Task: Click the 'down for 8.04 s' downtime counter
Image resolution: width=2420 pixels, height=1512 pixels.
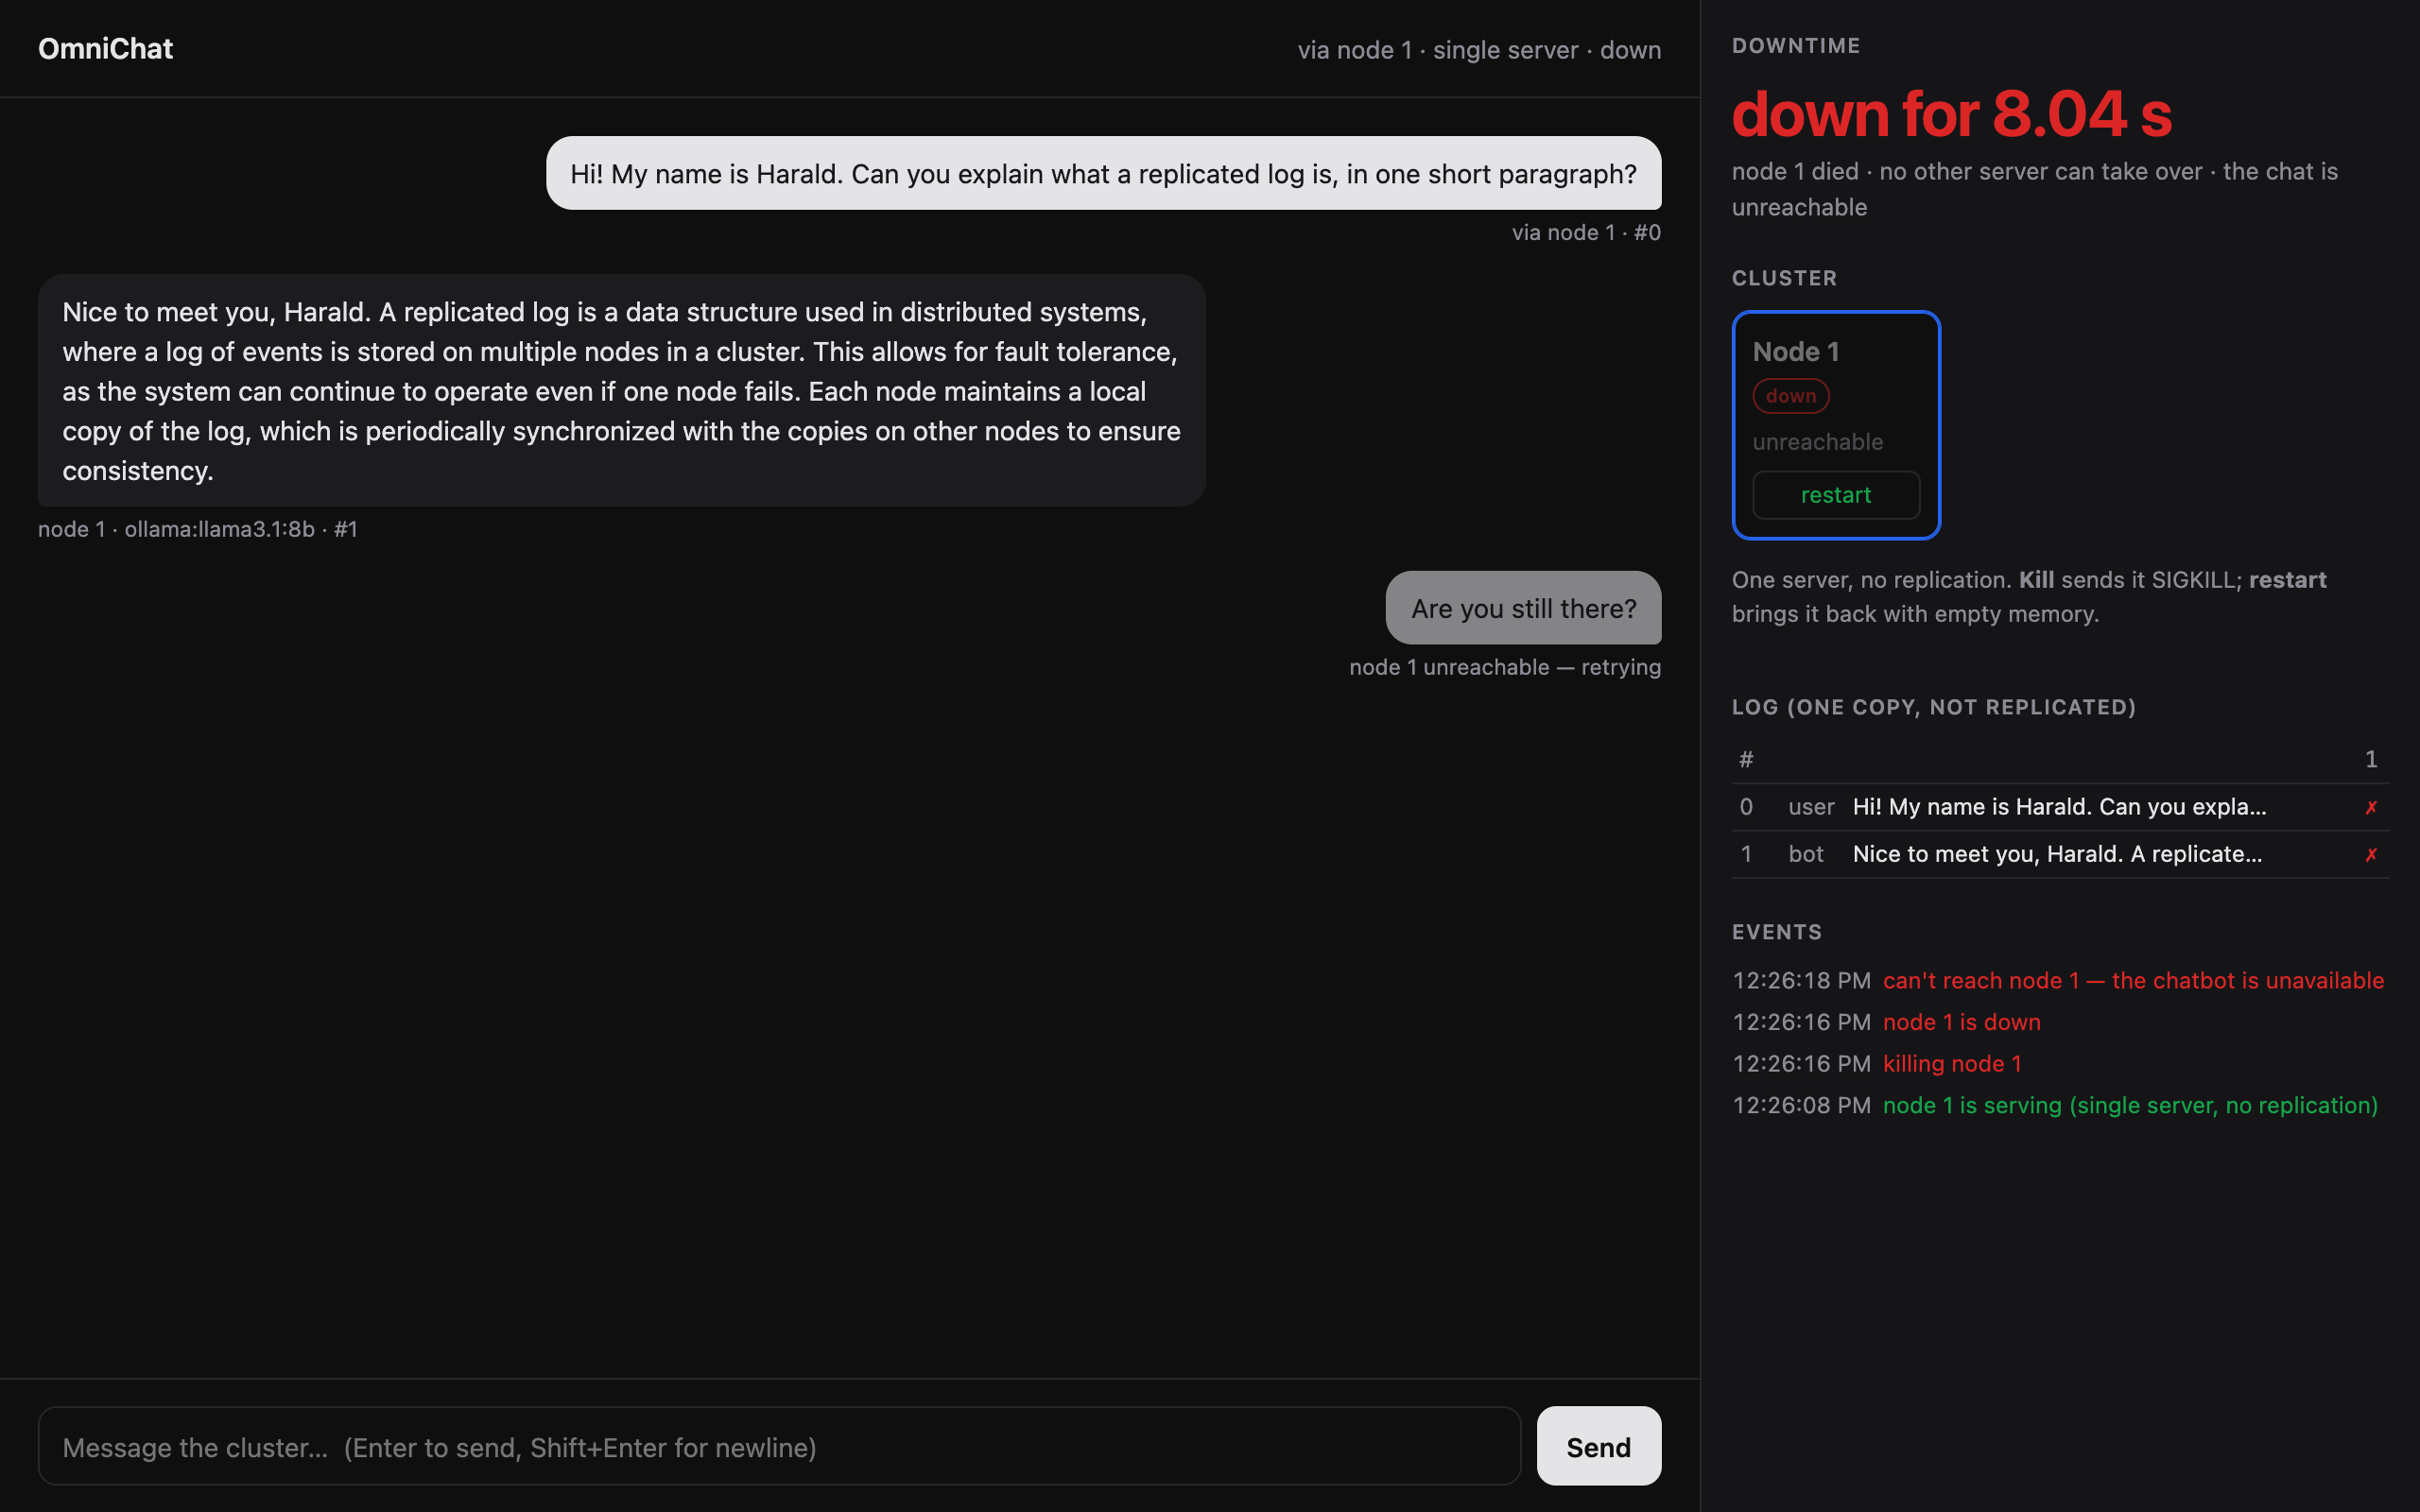Action: 1951,114
